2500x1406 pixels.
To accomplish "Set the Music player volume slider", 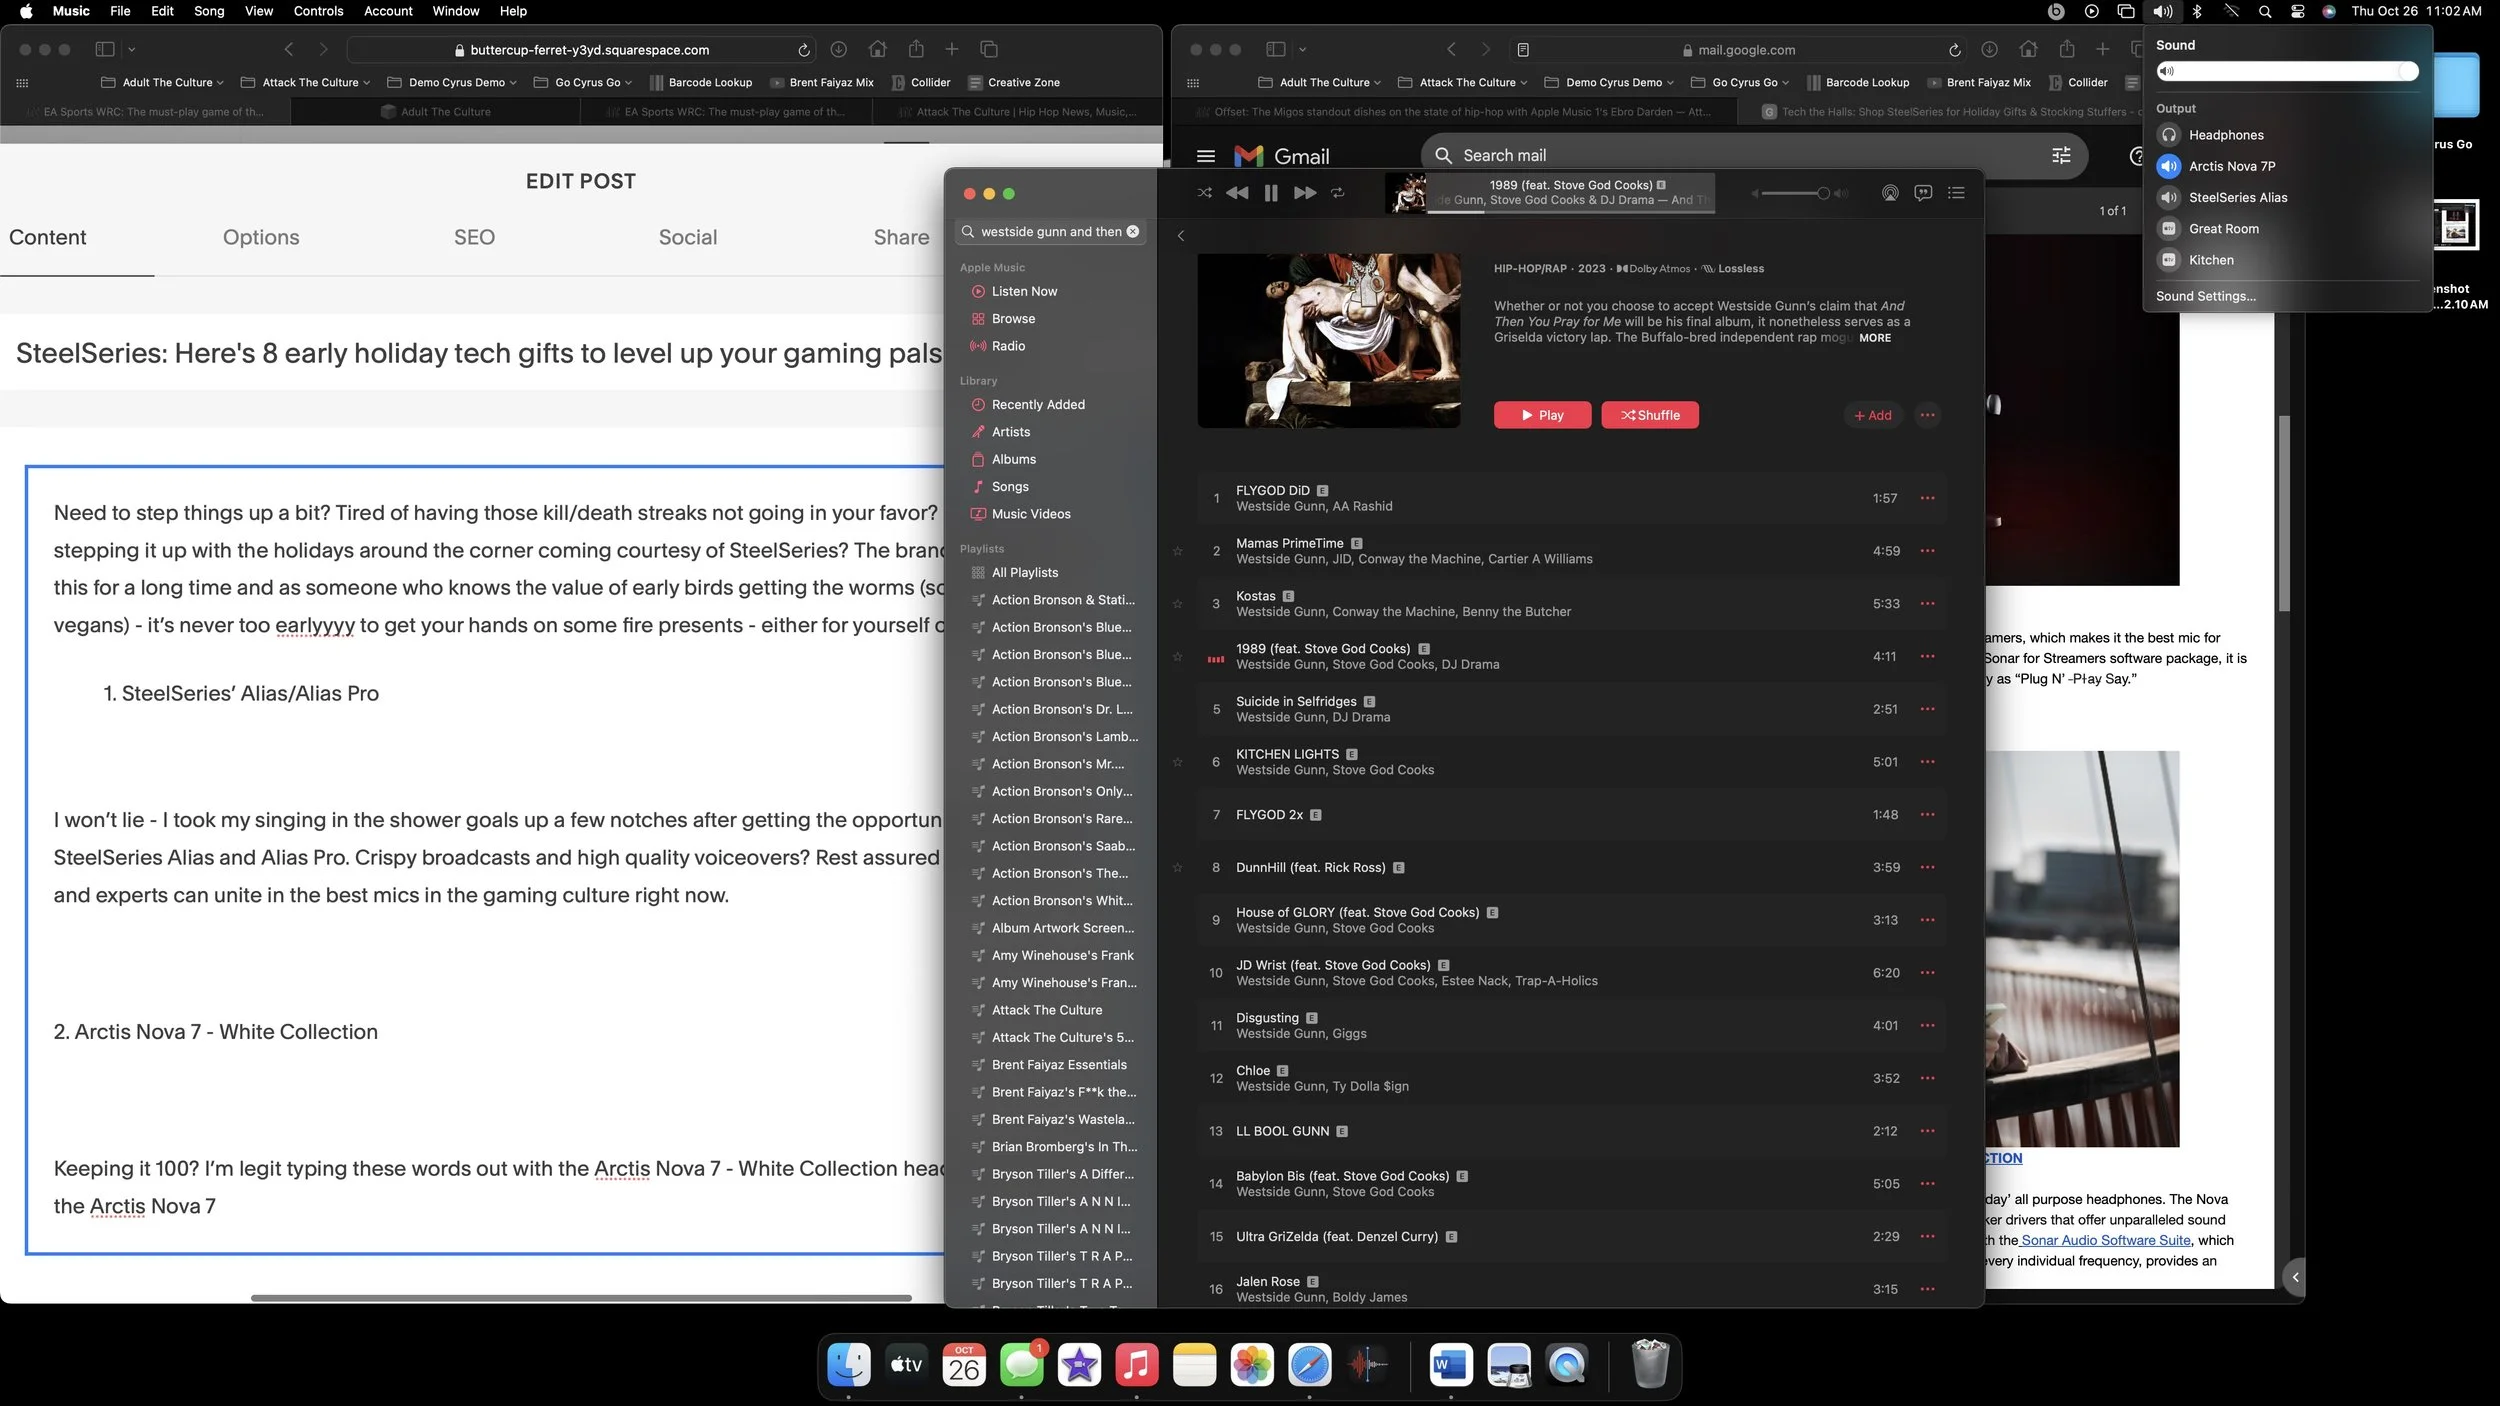I will (x=1796, y=194).
